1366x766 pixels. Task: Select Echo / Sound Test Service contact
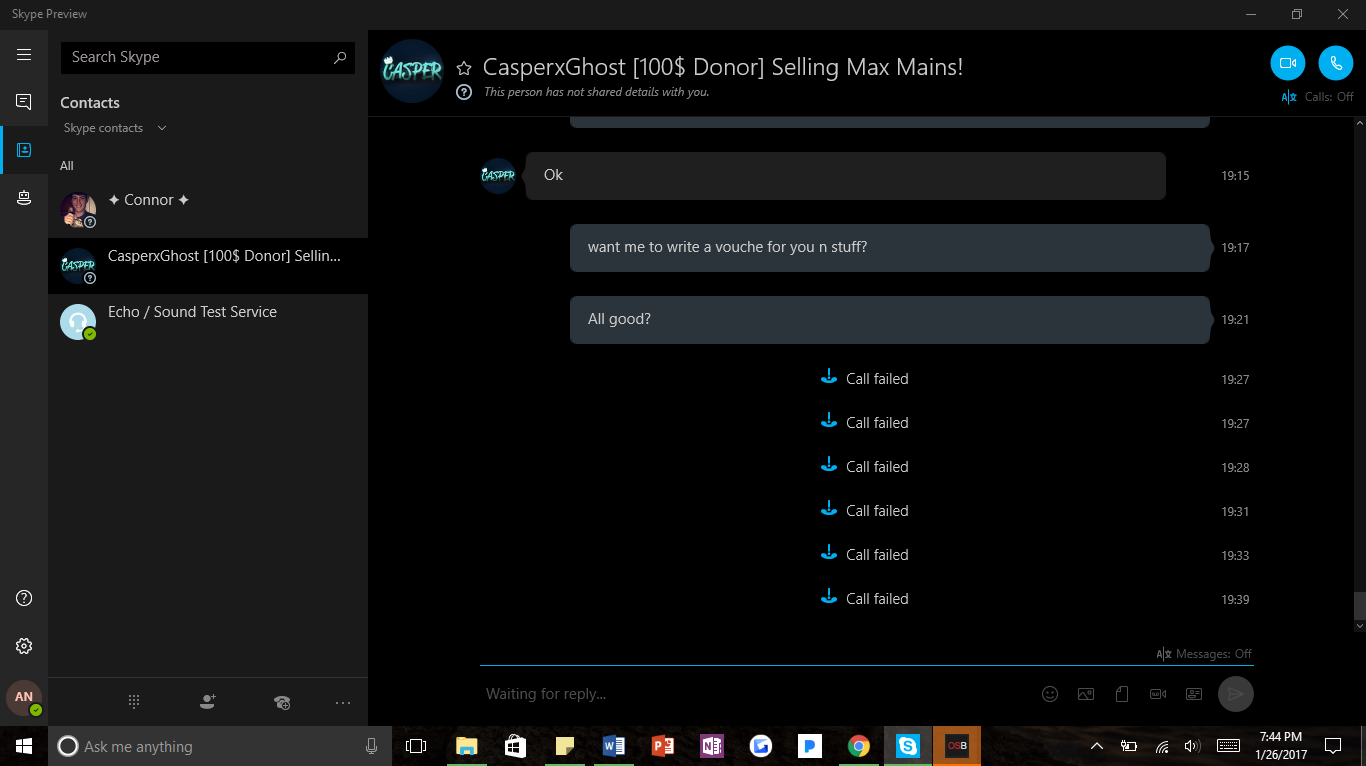pyautogui.click(x=208, y=322)
